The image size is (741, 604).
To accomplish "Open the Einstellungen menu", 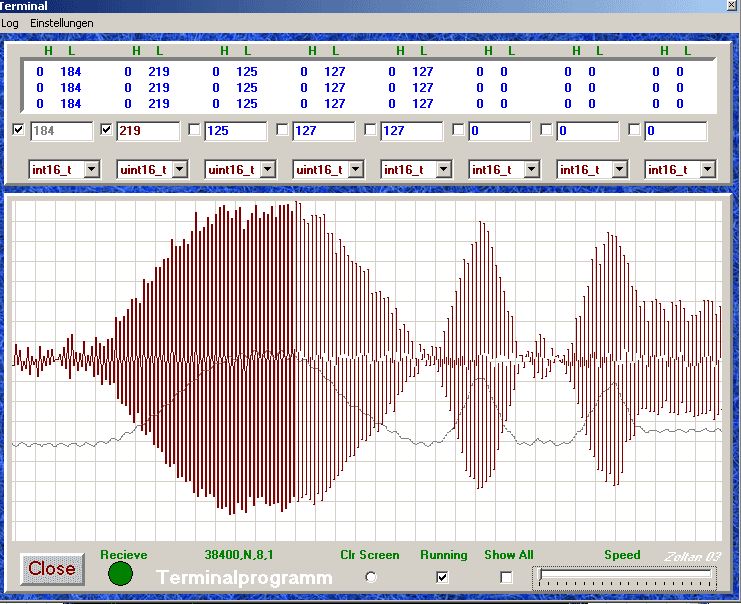I will tap(62, 23).
